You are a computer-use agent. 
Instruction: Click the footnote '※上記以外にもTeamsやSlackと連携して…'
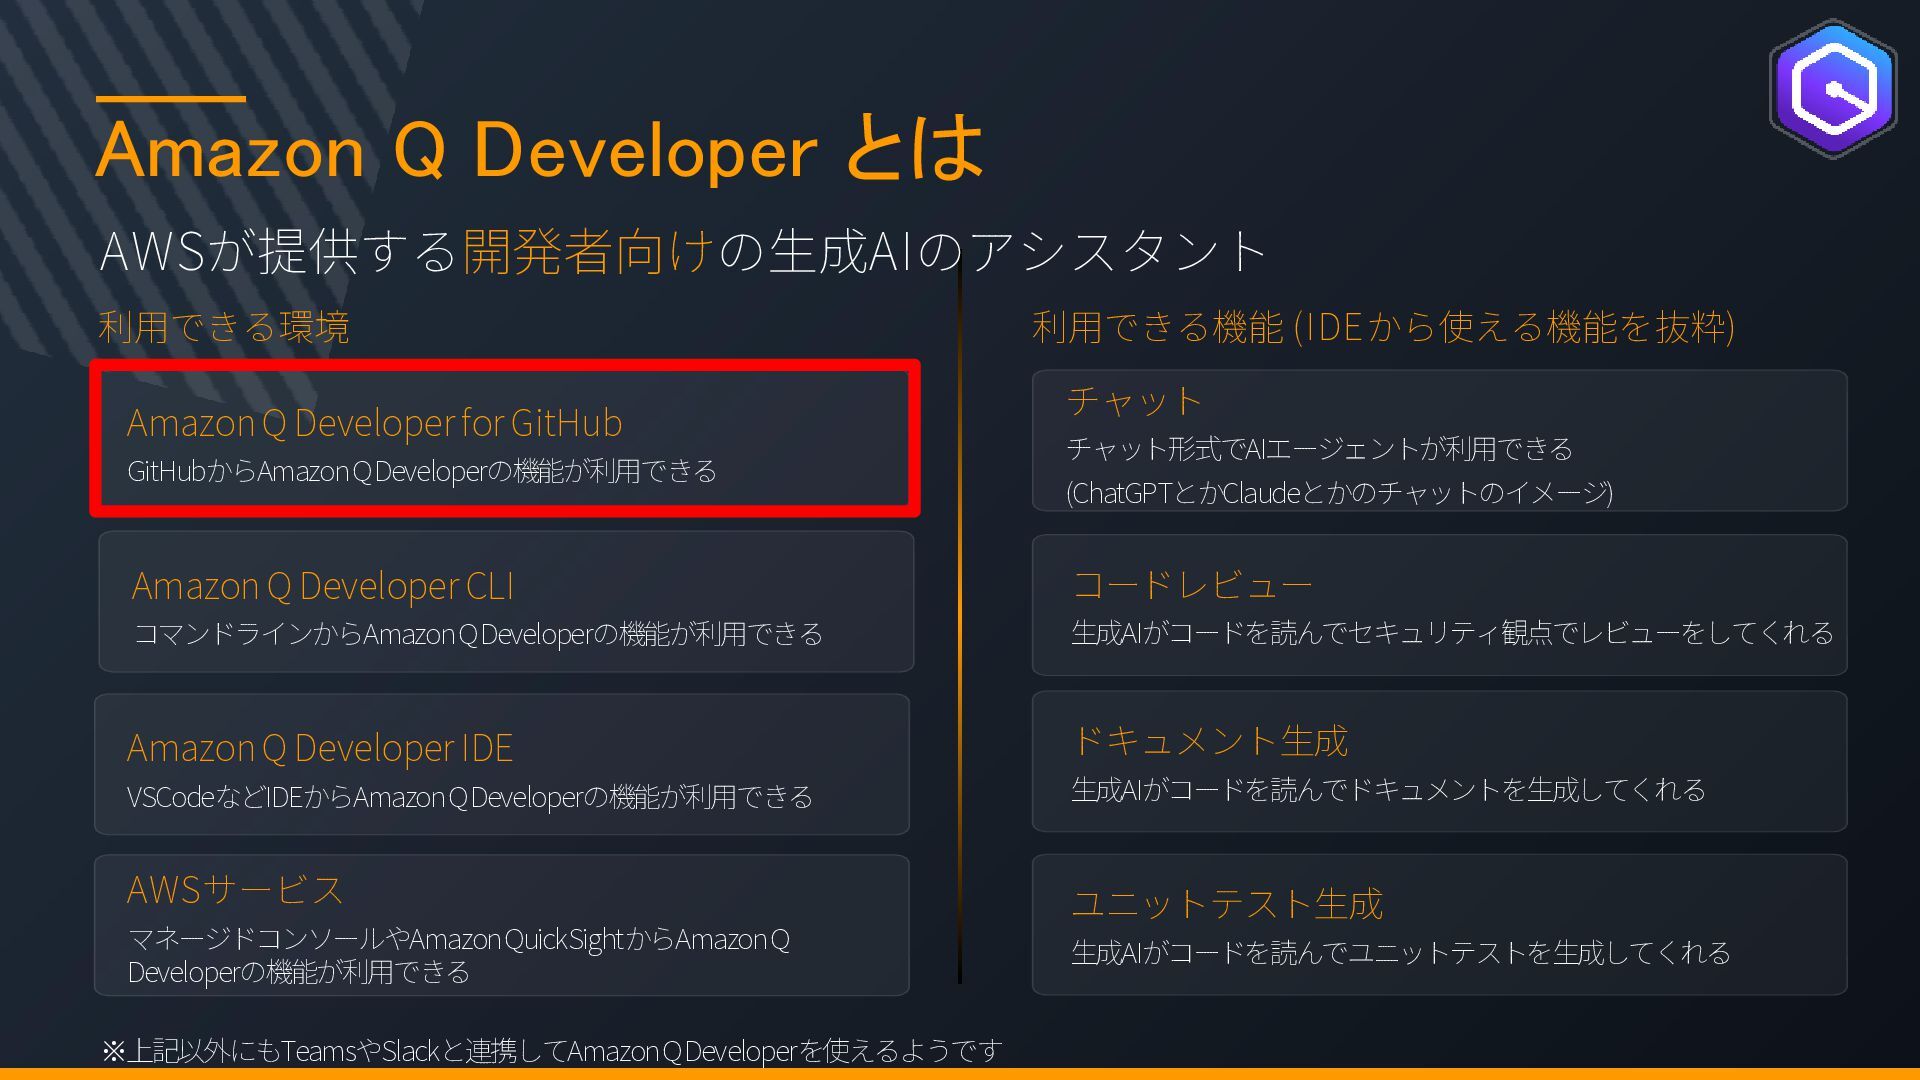(x=552, y=1051)
